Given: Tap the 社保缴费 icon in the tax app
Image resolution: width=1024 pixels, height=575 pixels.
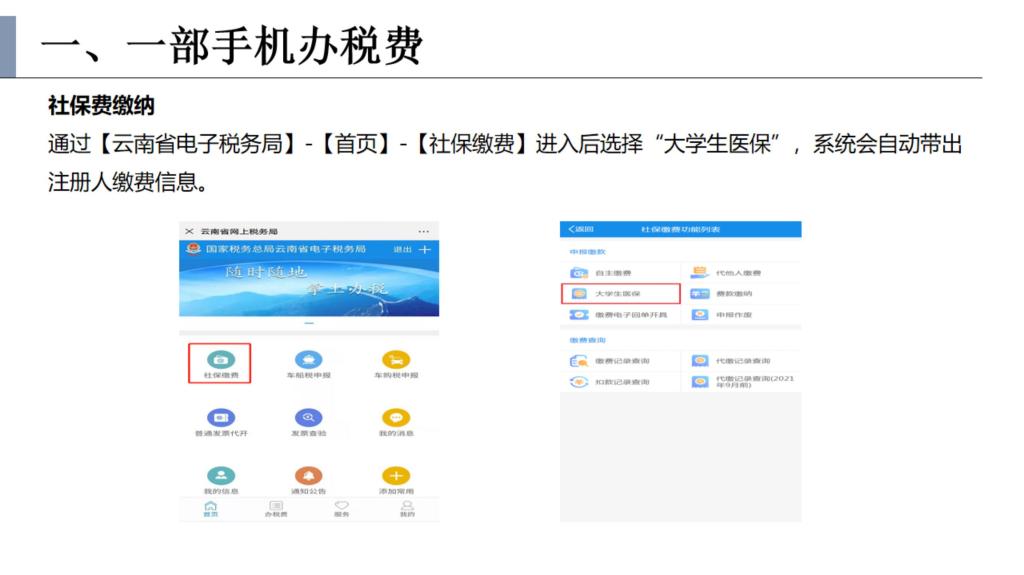Looking at the screenshot, I should pos(220,359).
